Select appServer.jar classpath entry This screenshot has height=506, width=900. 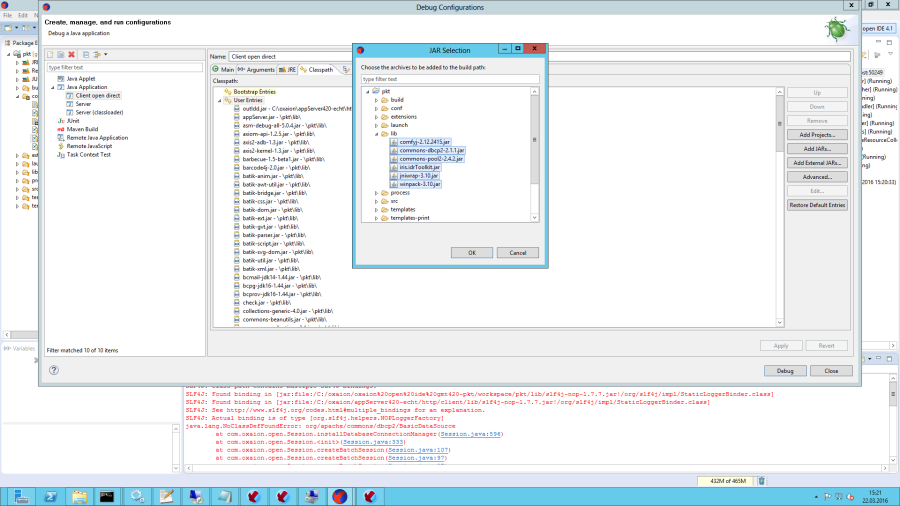click(271, 117)
